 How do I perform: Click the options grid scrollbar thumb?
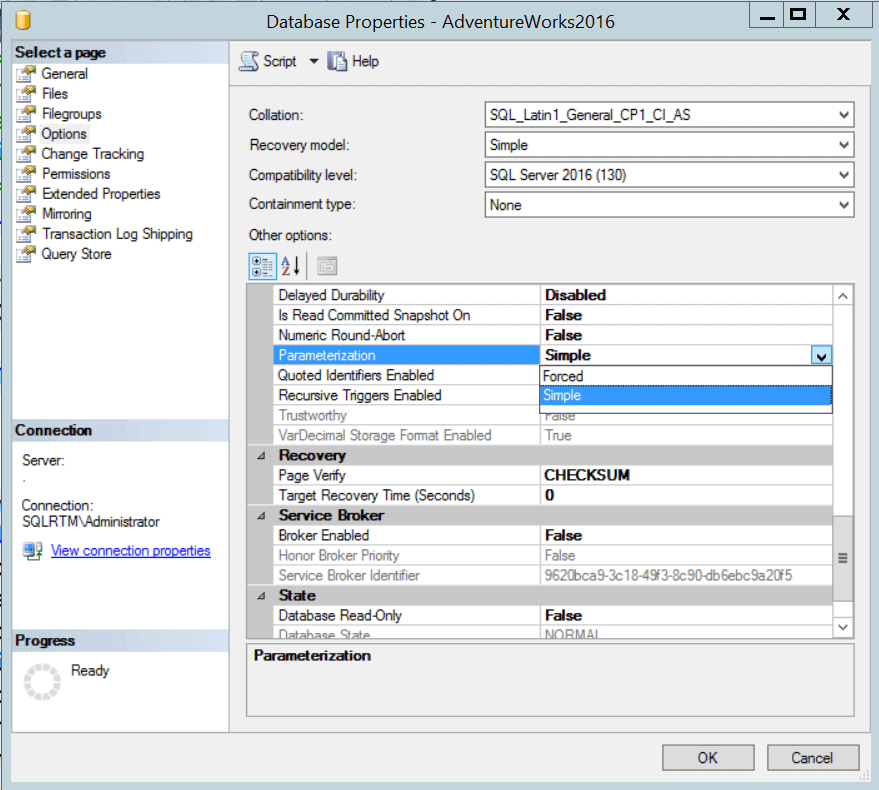(x=843, y=558)
